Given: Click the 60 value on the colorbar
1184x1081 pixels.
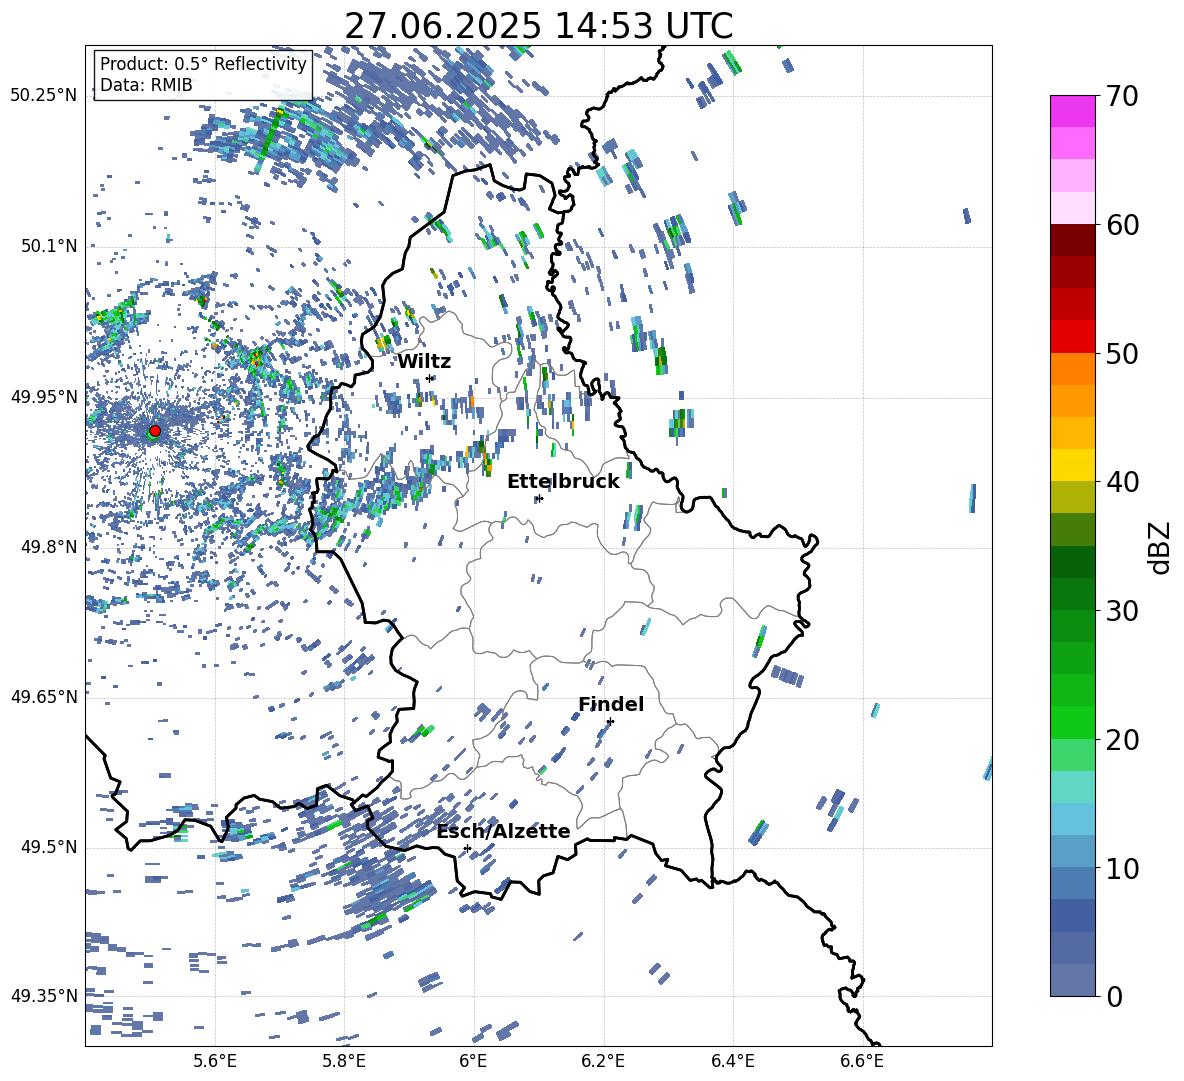Looking at the screenshot, I should click(1122, 225).
